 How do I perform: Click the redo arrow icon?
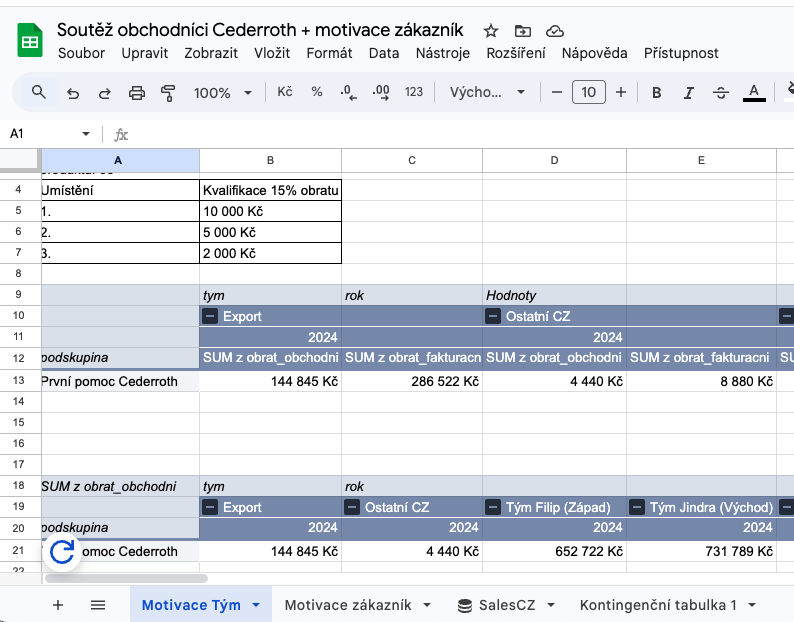[x=104, y=93]
